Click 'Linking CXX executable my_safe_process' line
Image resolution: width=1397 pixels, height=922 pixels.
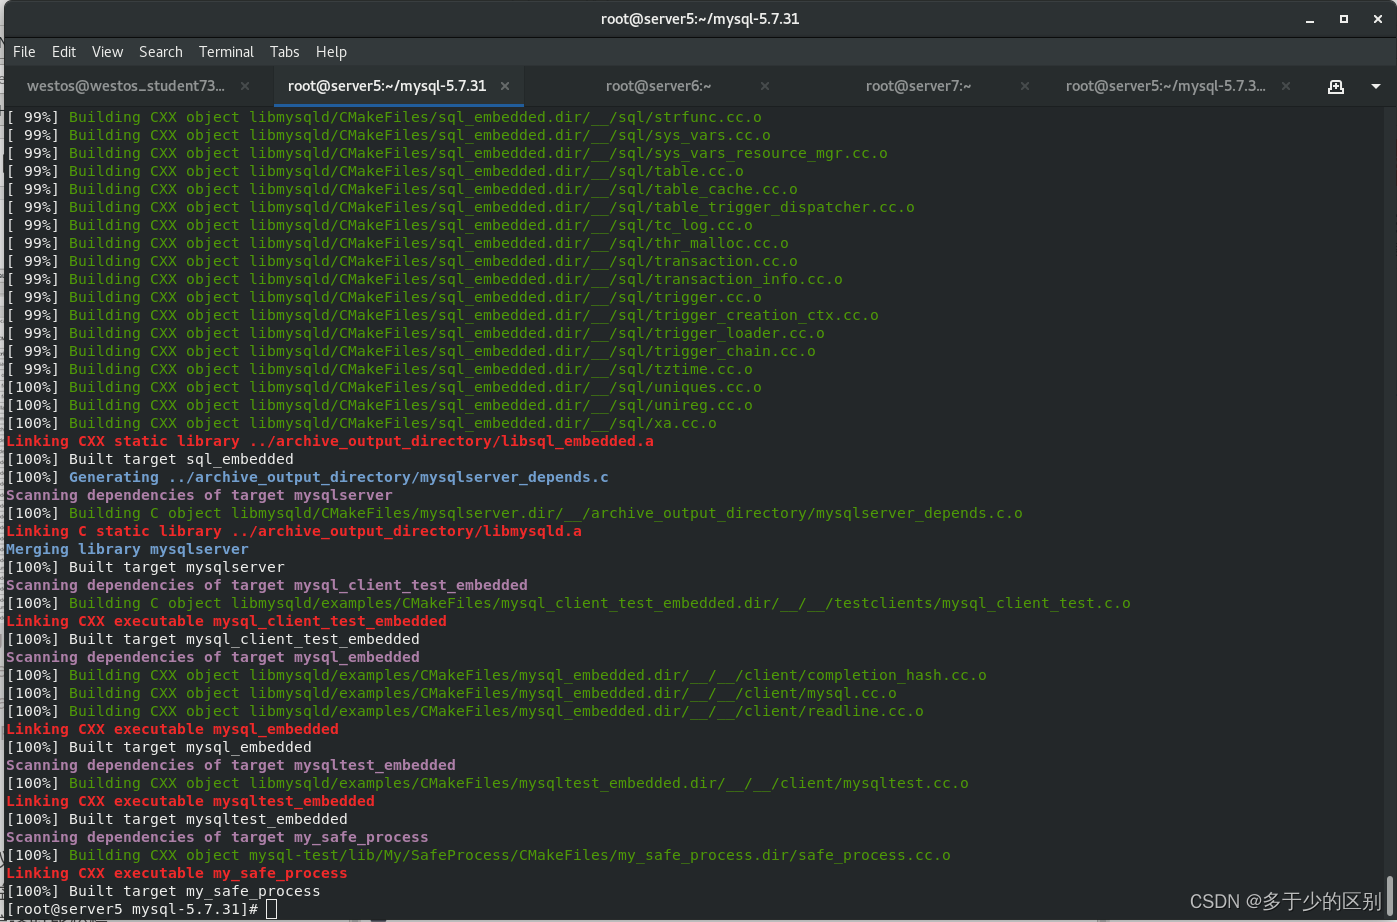point(177,873)
